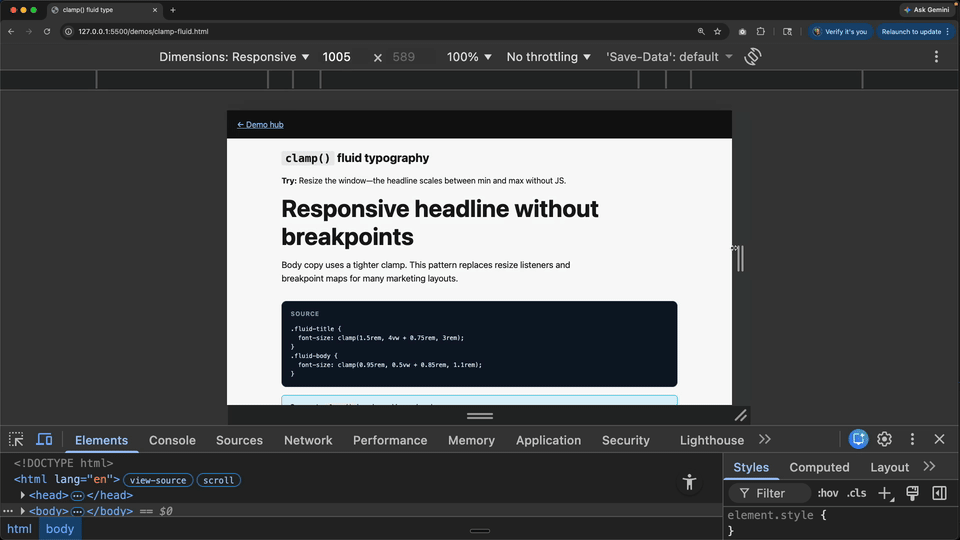Open the No throttling dropdown

tap(549, 57)
